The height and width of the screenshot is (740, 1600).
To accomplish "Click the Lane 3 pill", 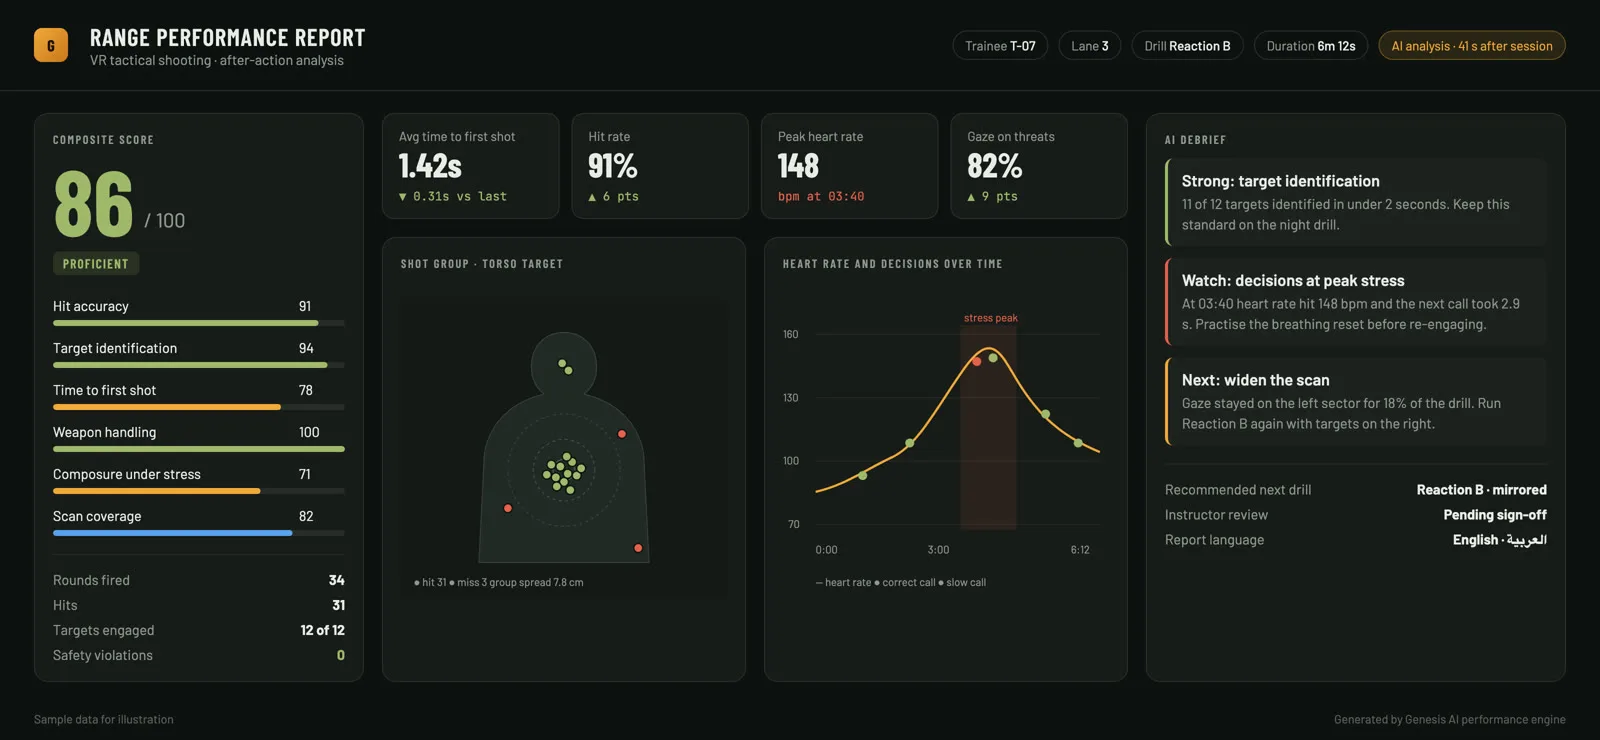I will click(x=1090, y=46).
